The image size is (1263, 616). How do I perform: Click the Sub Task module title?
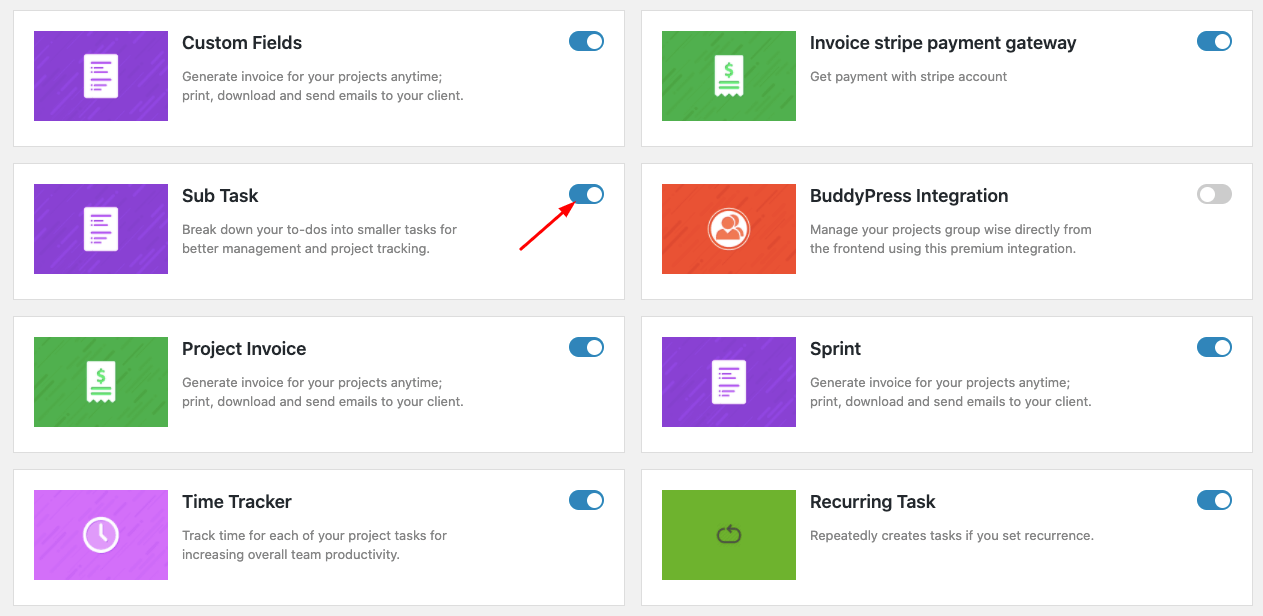point(219,195)
